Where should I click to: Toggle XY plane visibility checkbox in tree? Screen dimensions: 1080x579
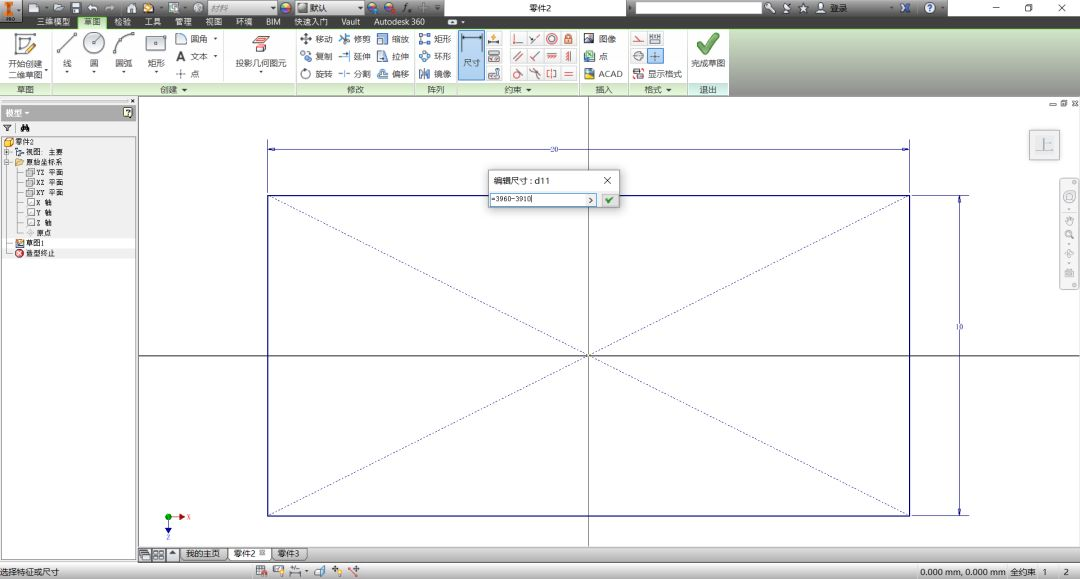[x=30, y=192]
